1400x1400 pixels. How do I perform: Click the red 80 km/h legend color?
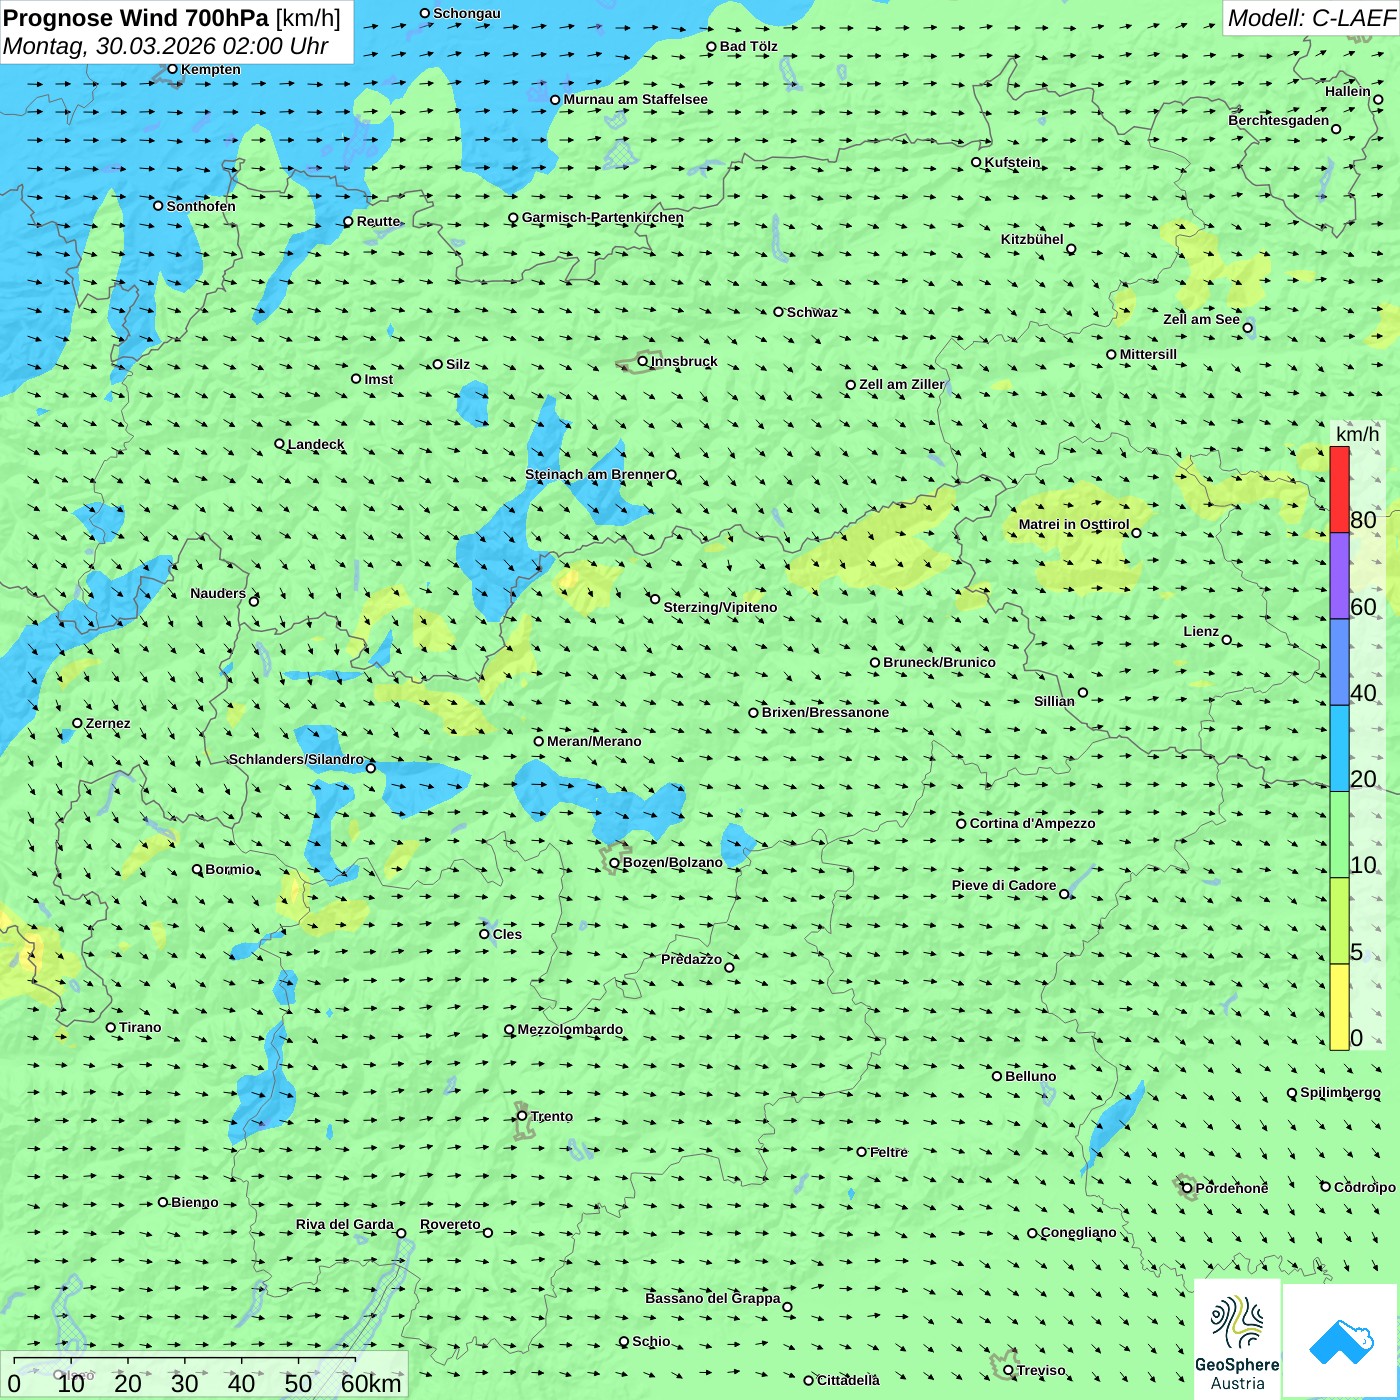pyautogui.click(x=1339, y=489)
